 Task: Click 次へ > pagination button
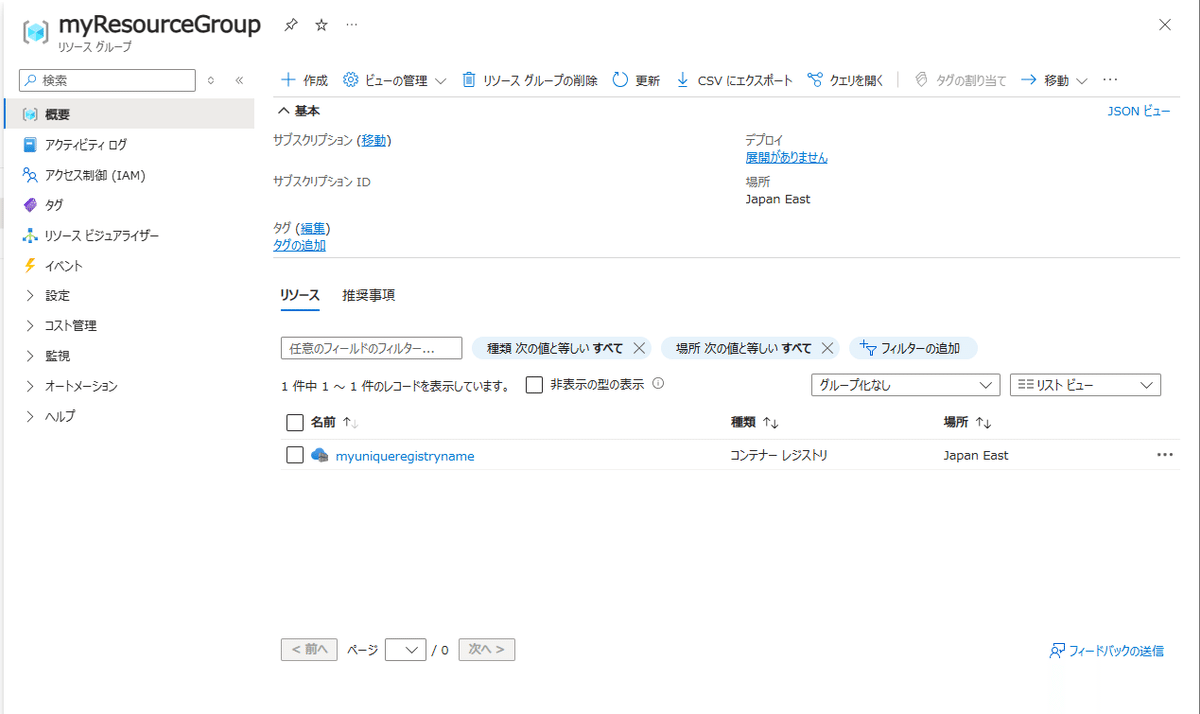[x=487, y=649]
